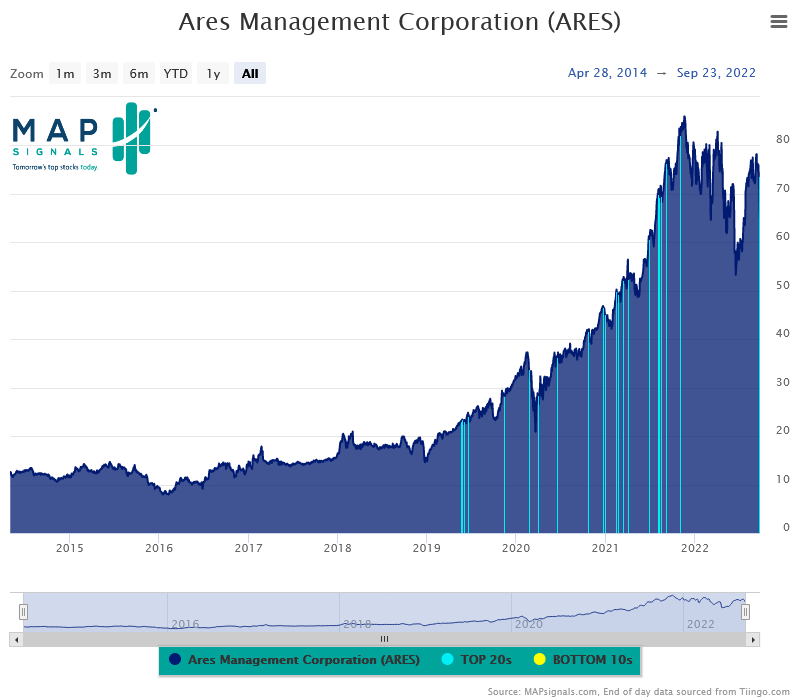Image resolution: width=800 pixels, height=700 pixels.
Task: Toggle the TOP 20s legend series
Action: (477, 660)
